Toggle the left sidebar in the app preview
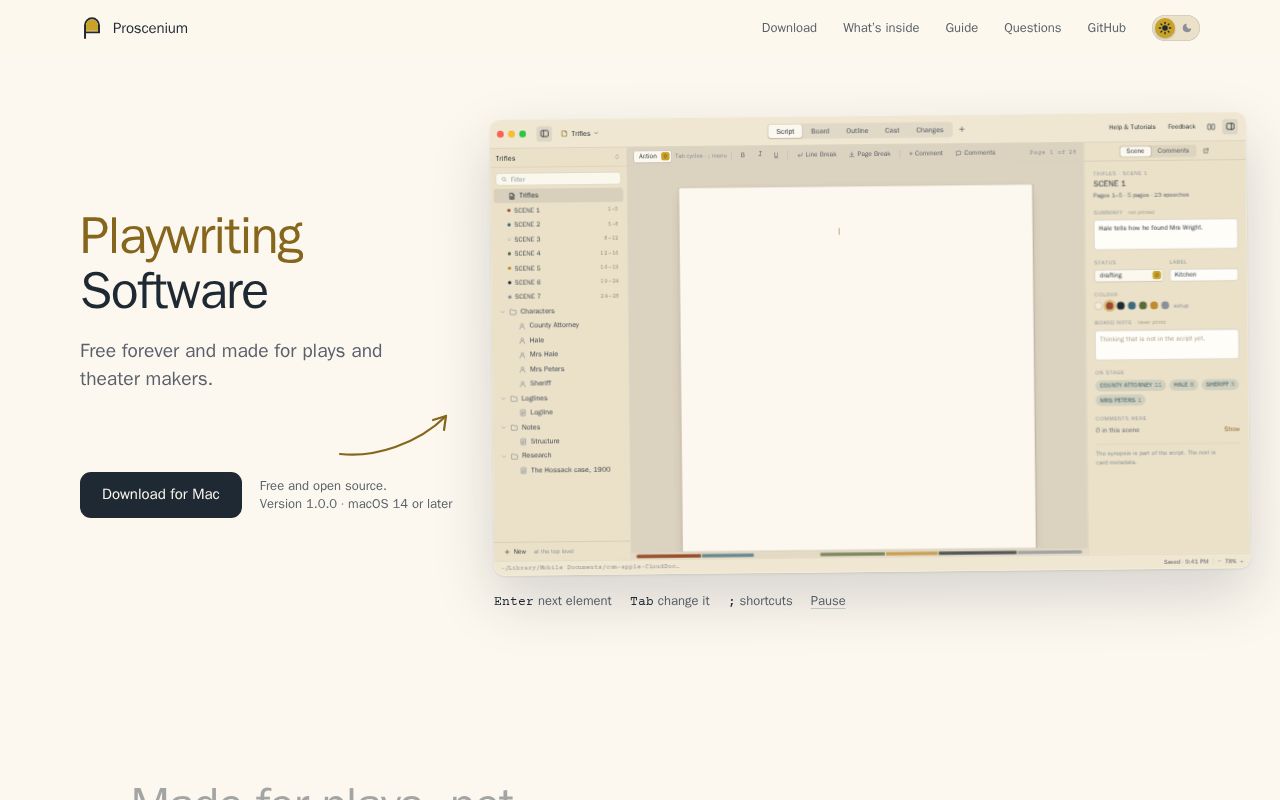1280x800 pixels. (x=544, y=133)
